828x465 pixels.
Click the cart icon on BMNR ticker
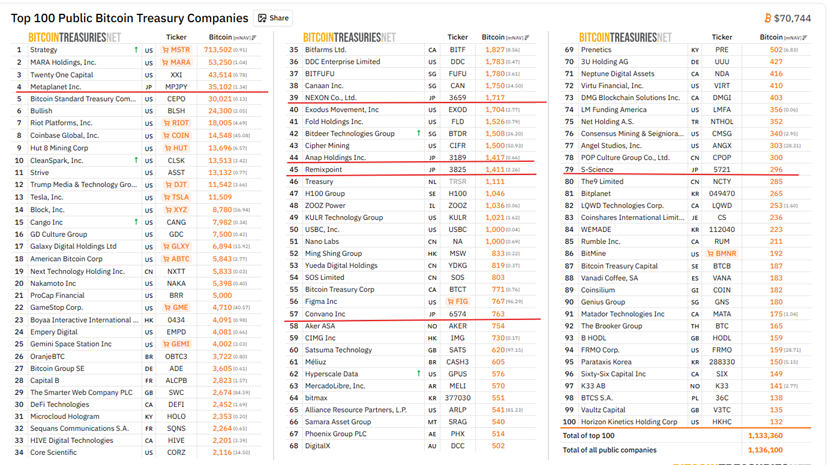point(719,254)
